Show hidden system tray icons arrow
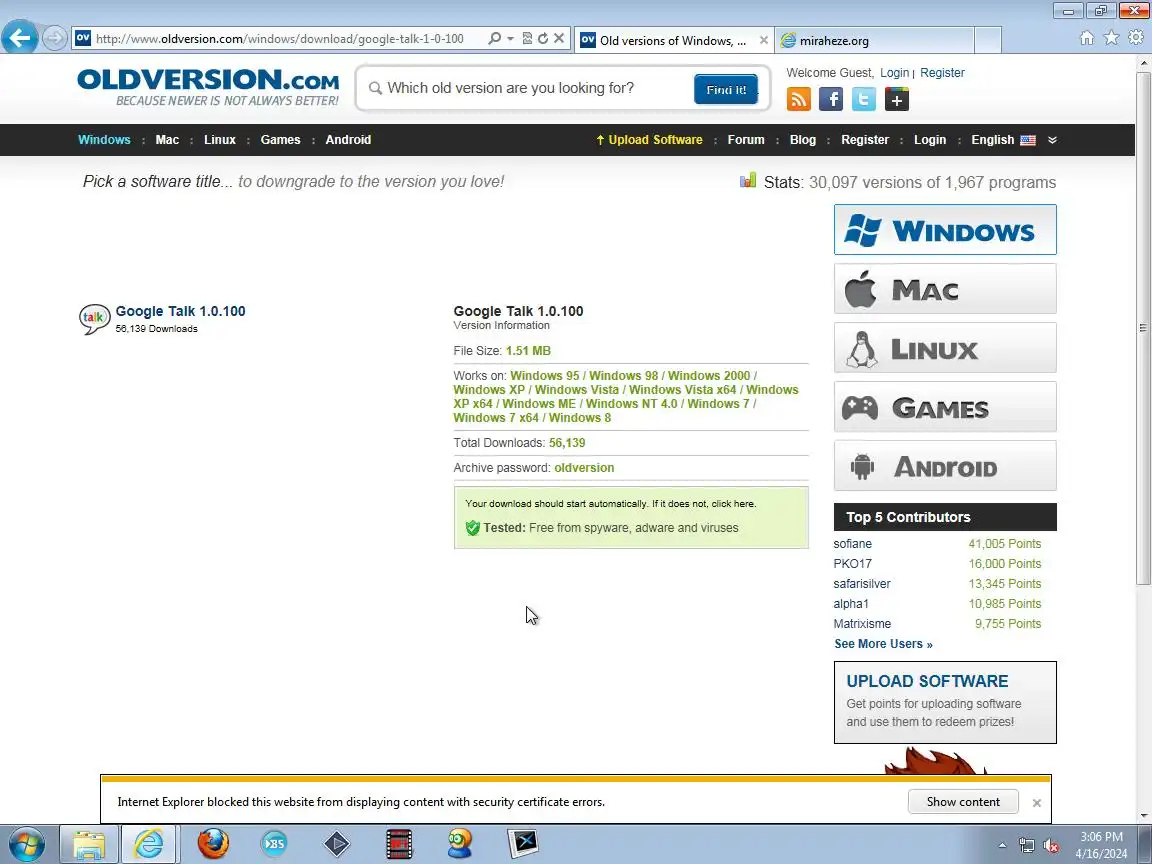 click(x=1002, y=846)
